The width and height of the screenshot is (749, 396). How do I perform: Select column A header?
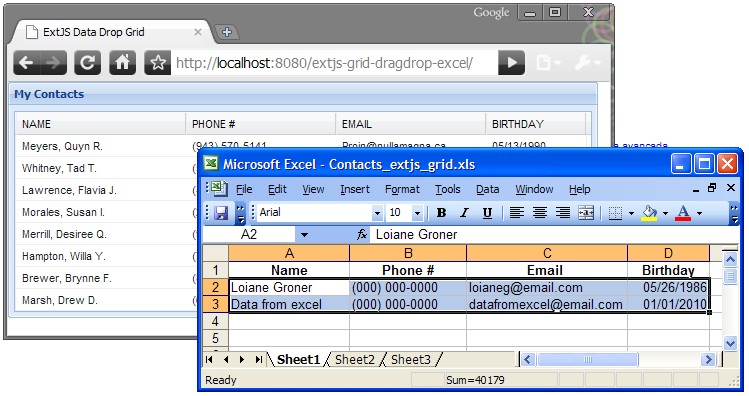[x=289, y=253]
